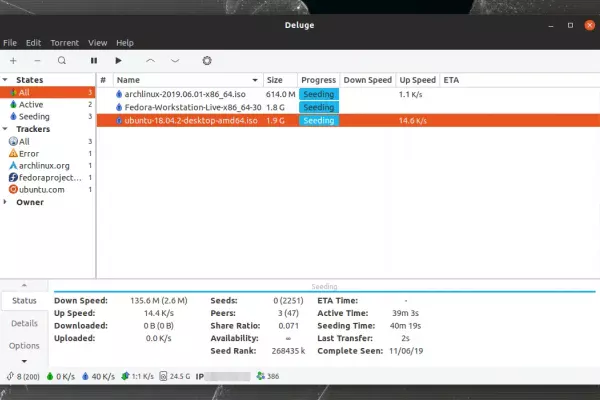
Task: Click the globe icon beside Trackers All
Action: tap(13, 141)
